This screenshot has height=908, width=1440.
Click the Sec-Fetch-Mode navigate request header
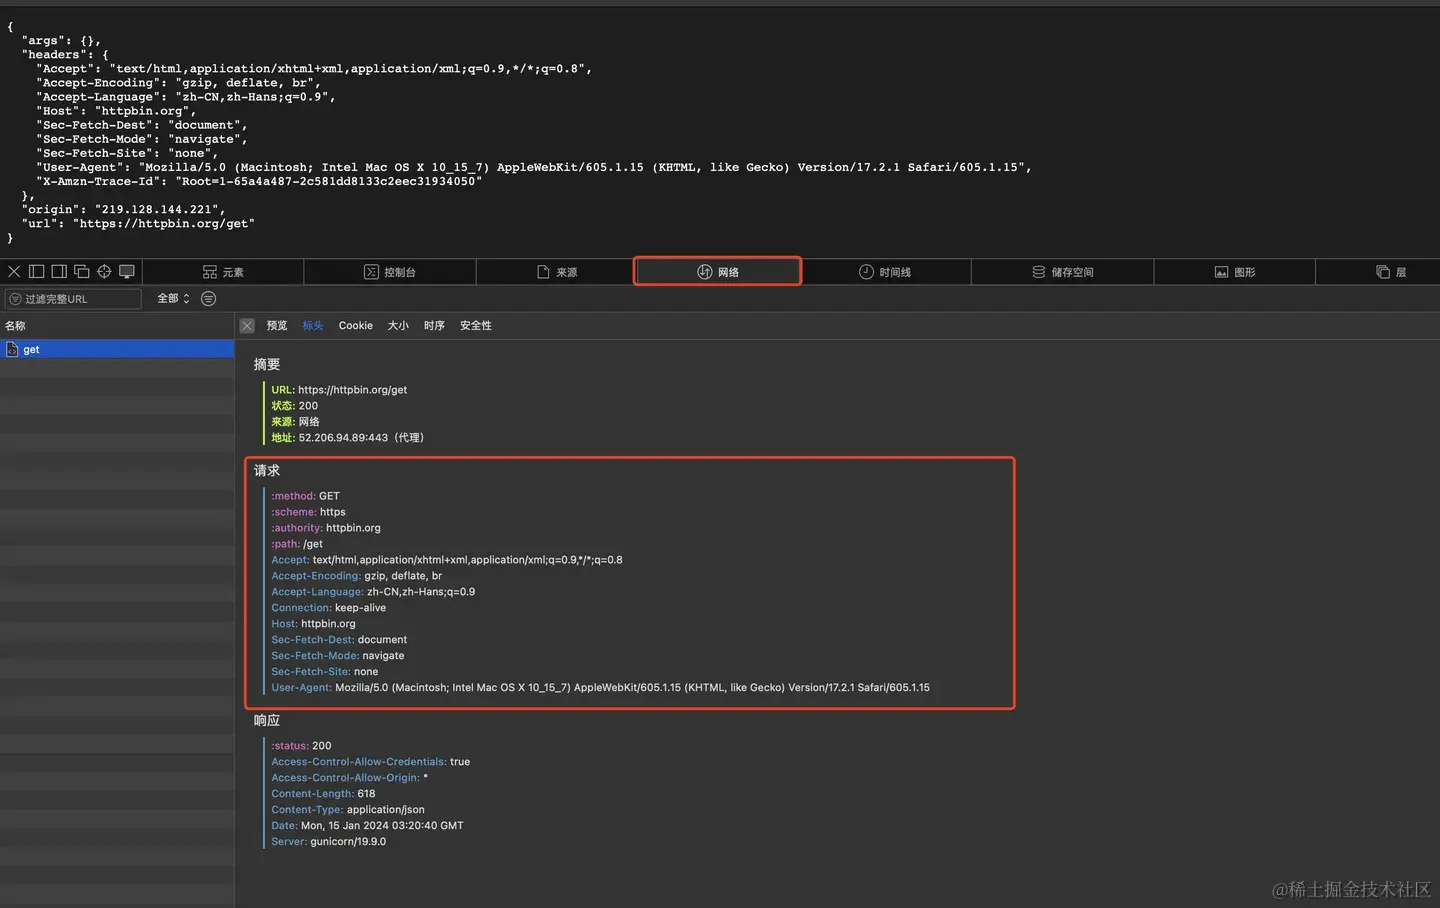click(x=338, y=656)
